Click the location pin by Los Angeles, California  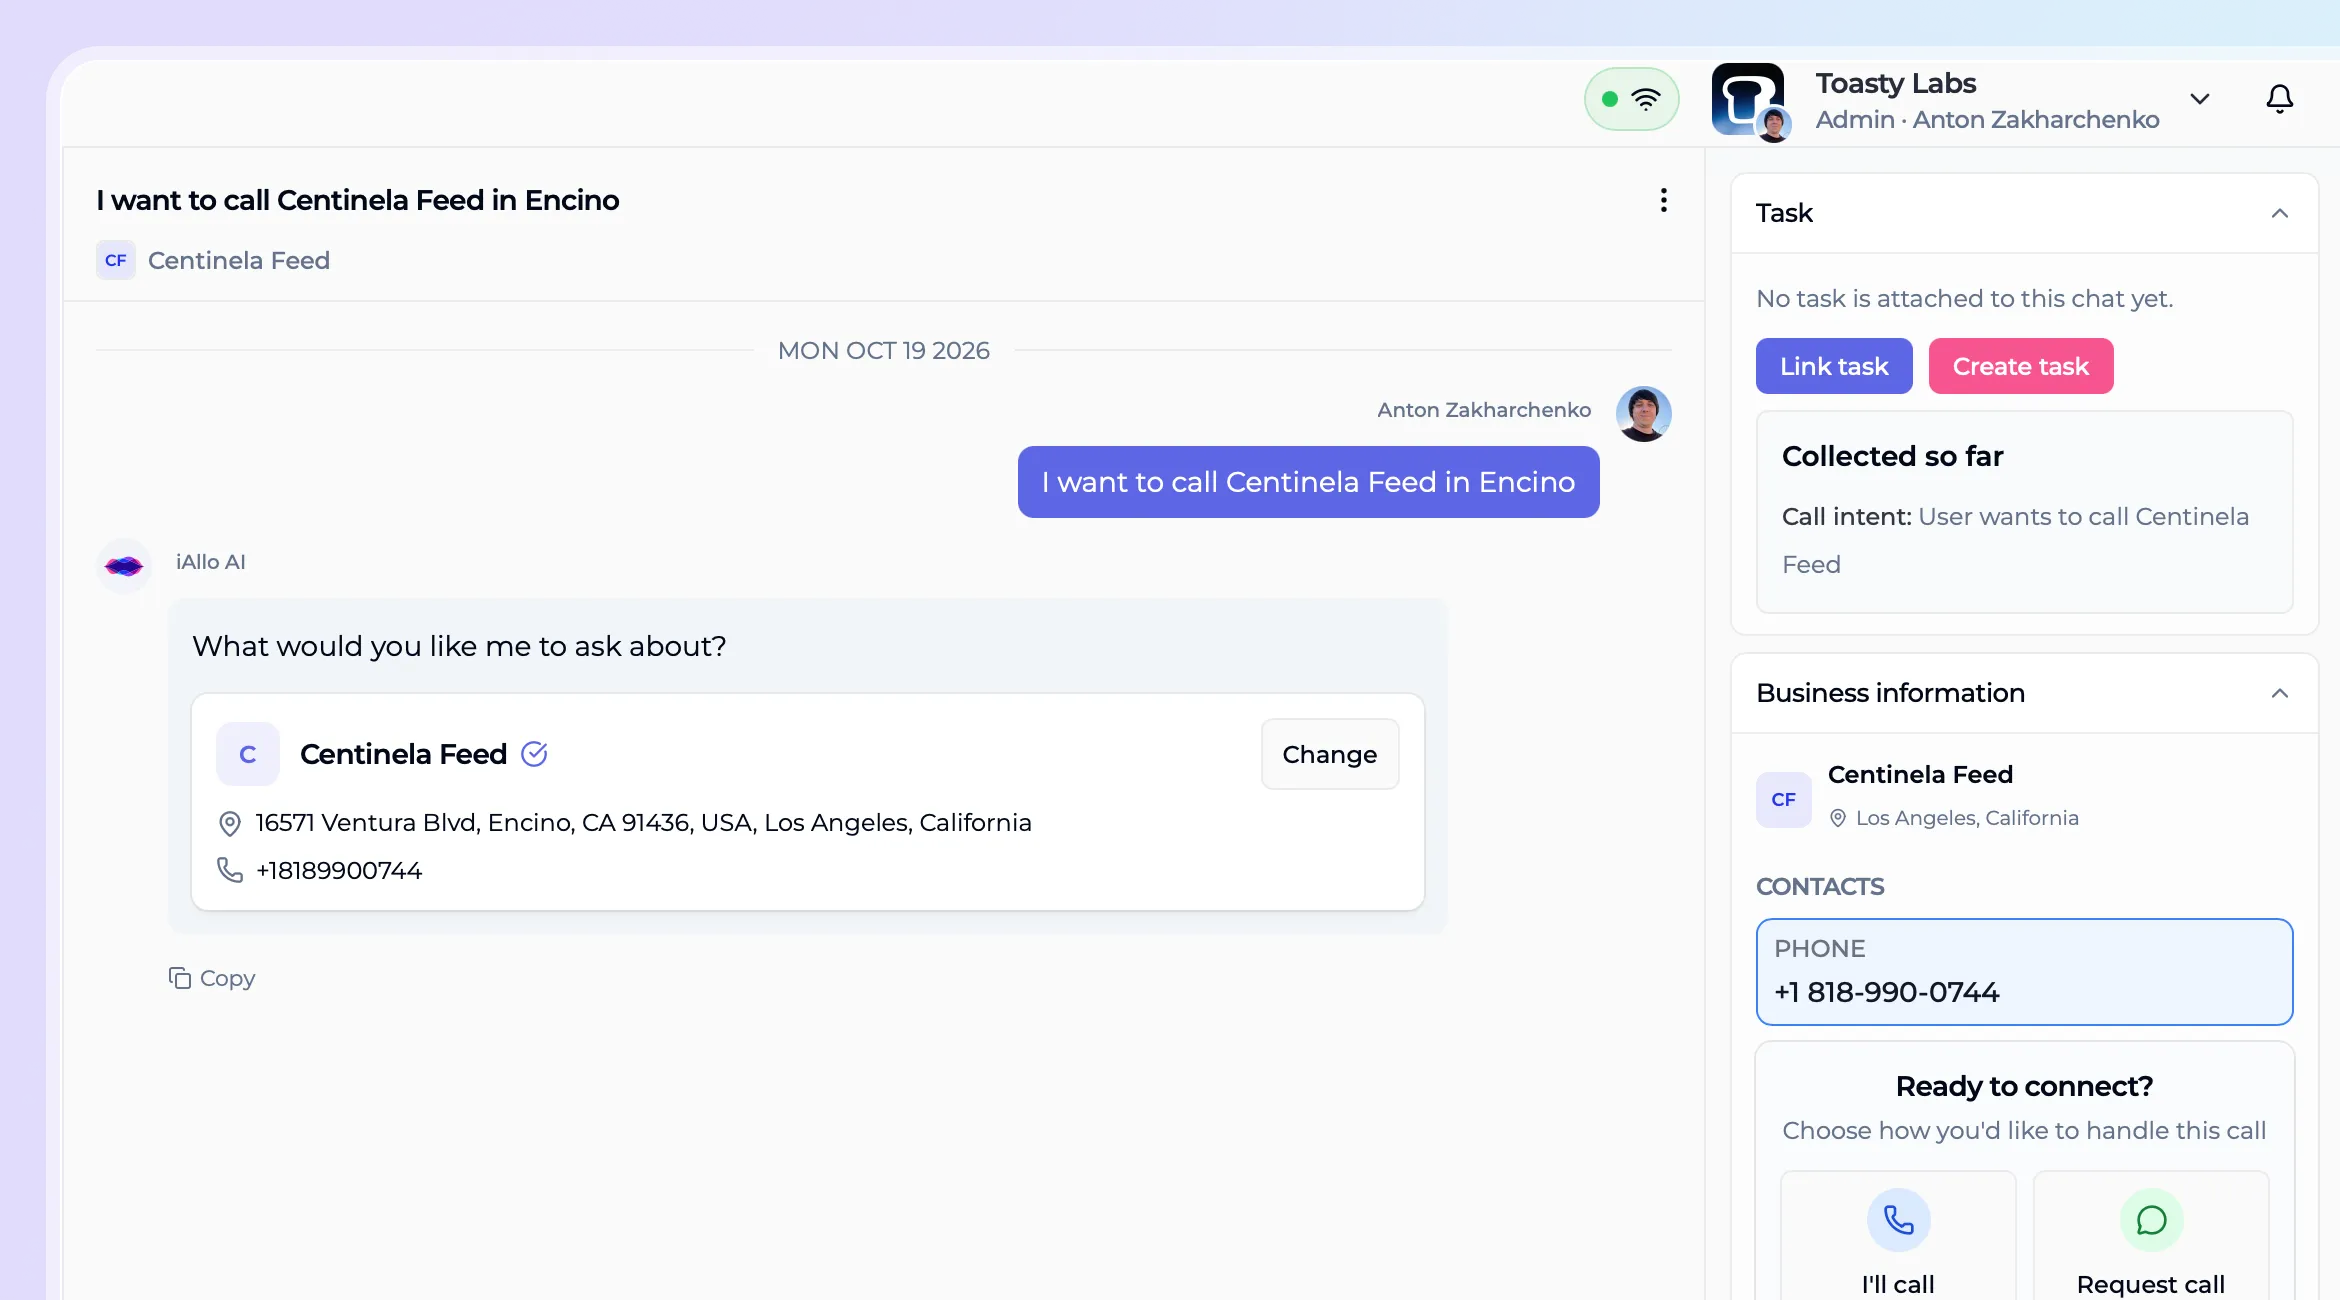click(1837, 818)
